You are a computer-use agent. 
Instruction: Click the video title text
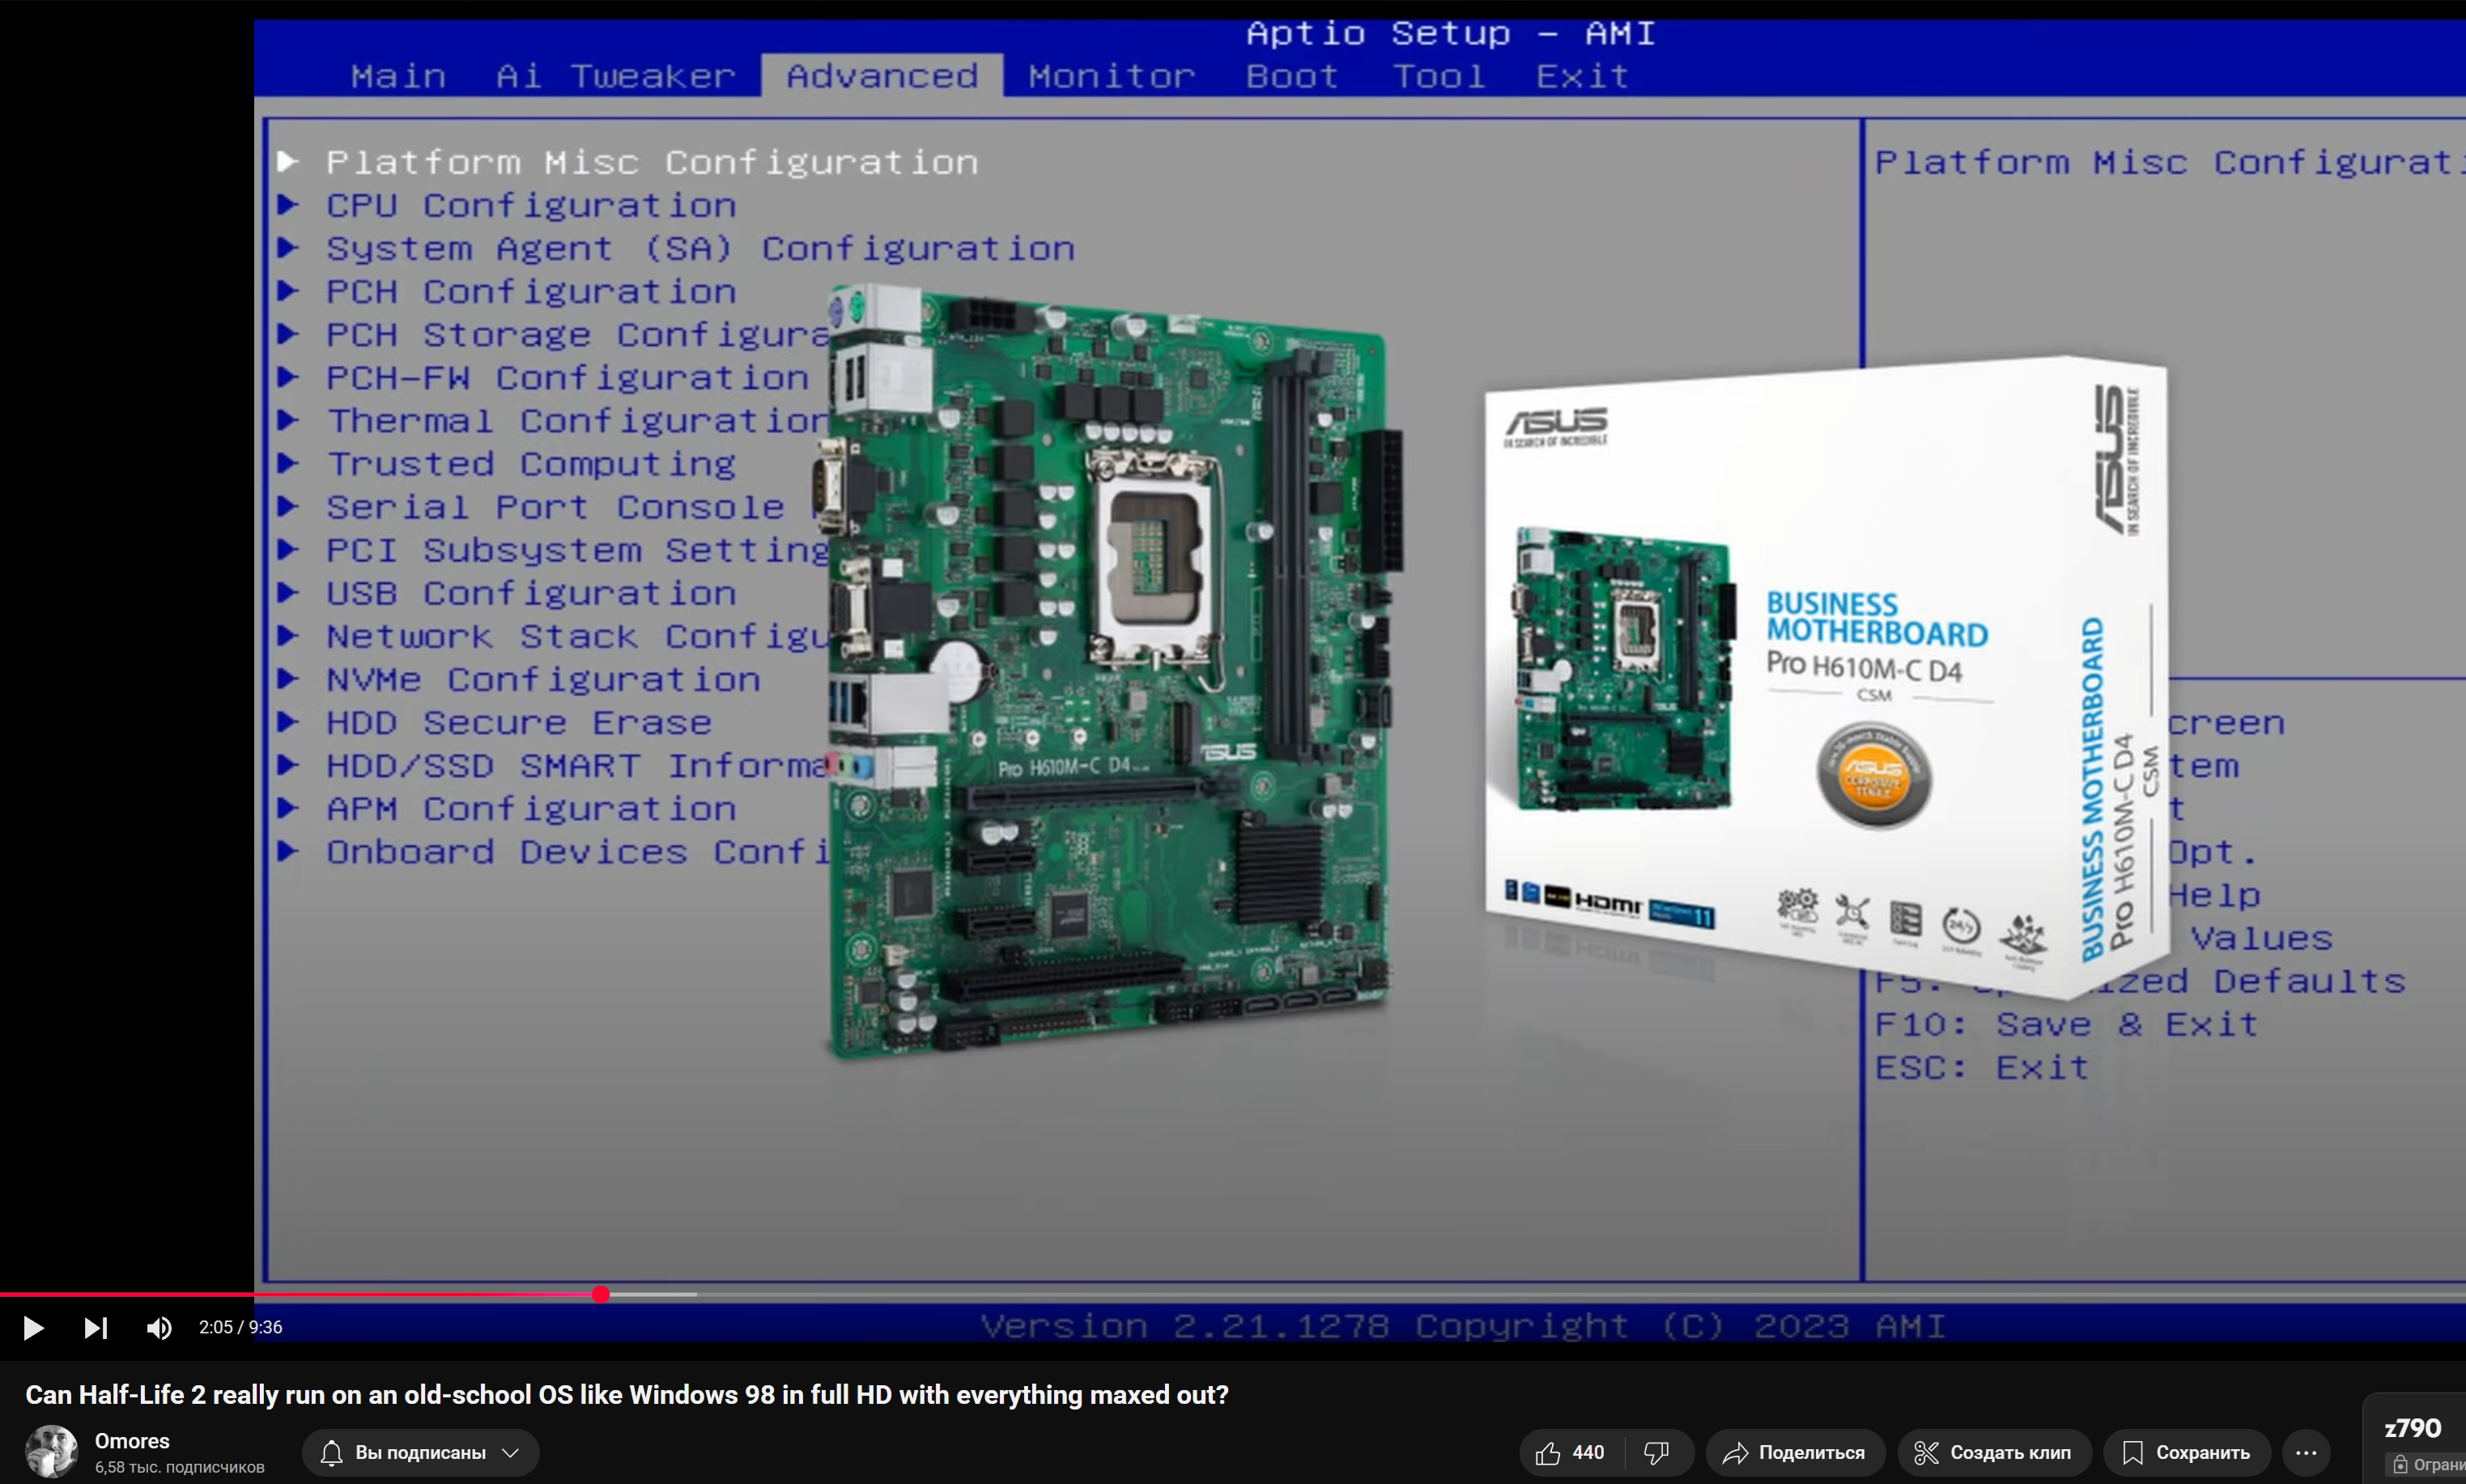tap(627, 1394)
